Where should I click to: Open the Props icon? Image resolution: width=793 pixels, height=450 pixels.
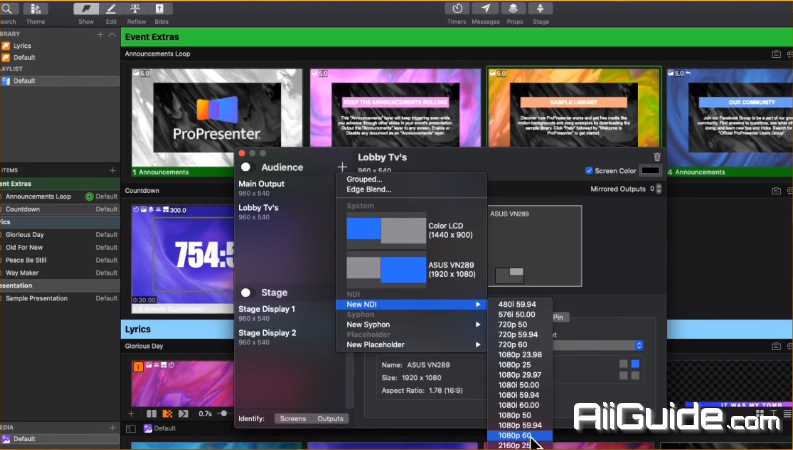click(514, 9)
